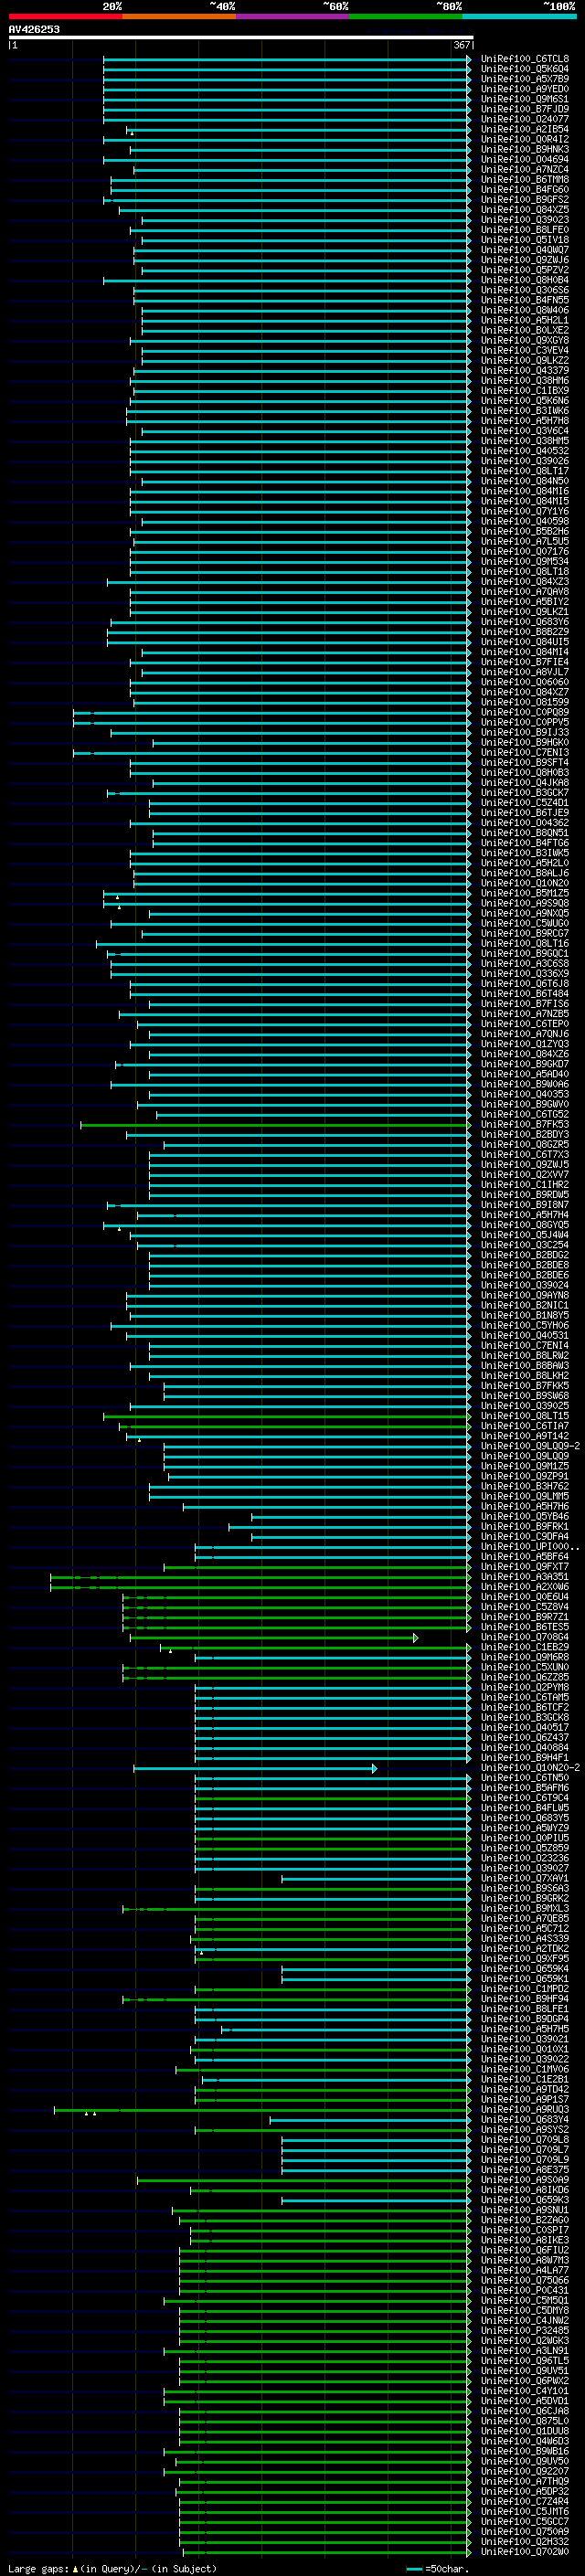Screen dimensions: 585x2576
Task: Open hit UniRef100_Q9M6S1
Action: [x=525, y=99]
